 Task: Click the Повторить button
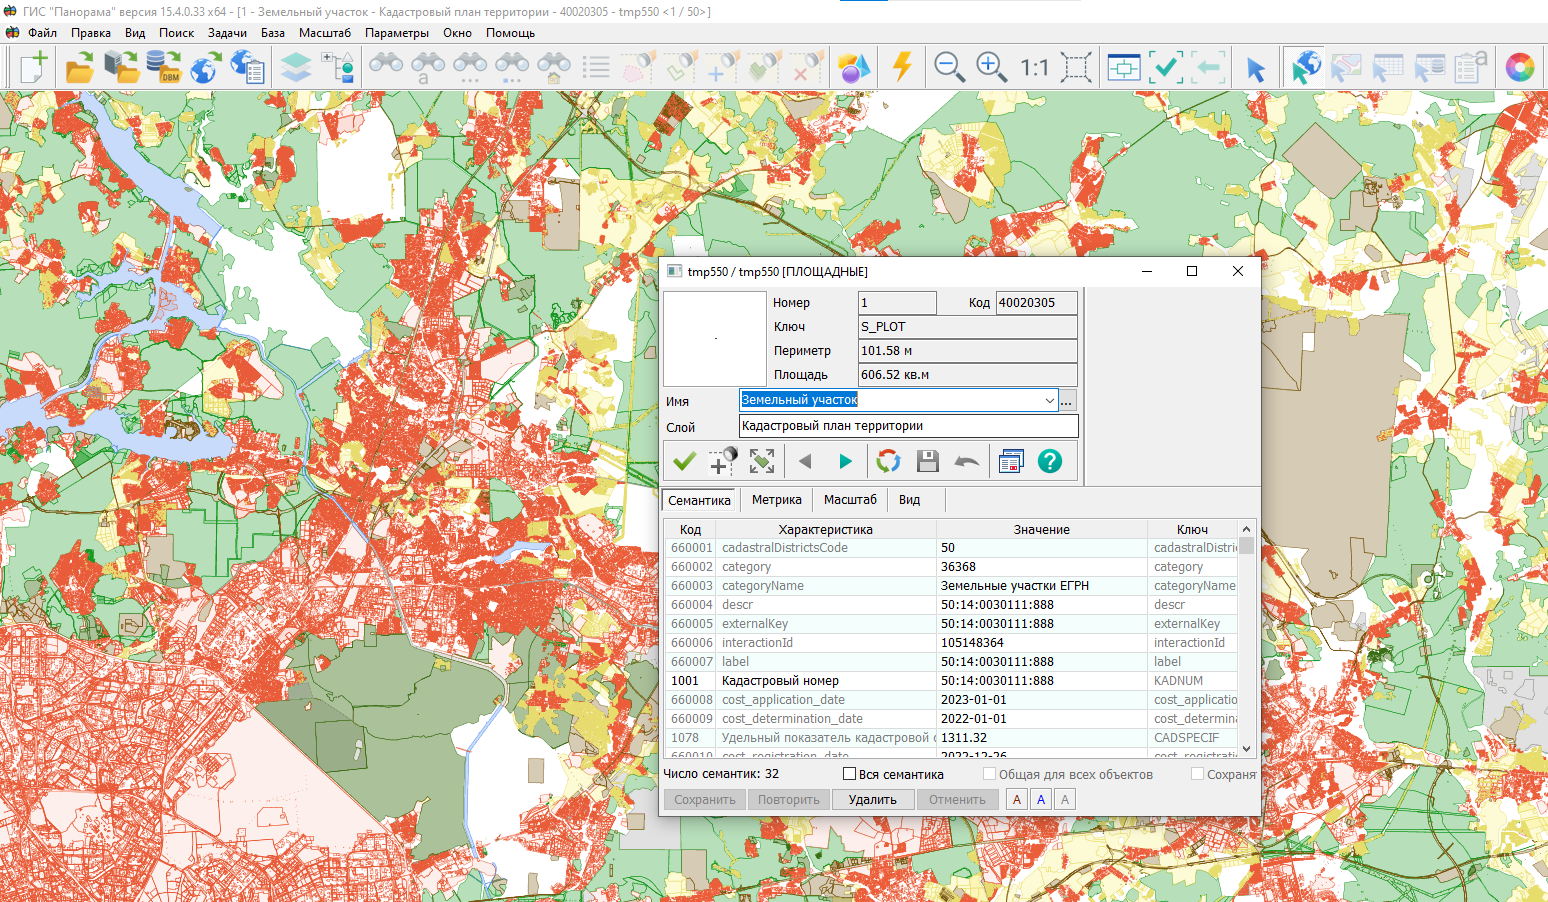(789, 800)
